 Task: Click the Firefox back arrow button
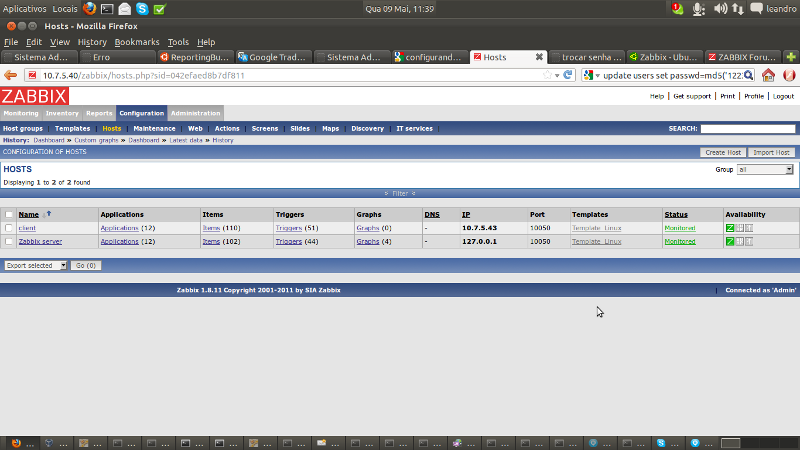[x=10, y=76]
